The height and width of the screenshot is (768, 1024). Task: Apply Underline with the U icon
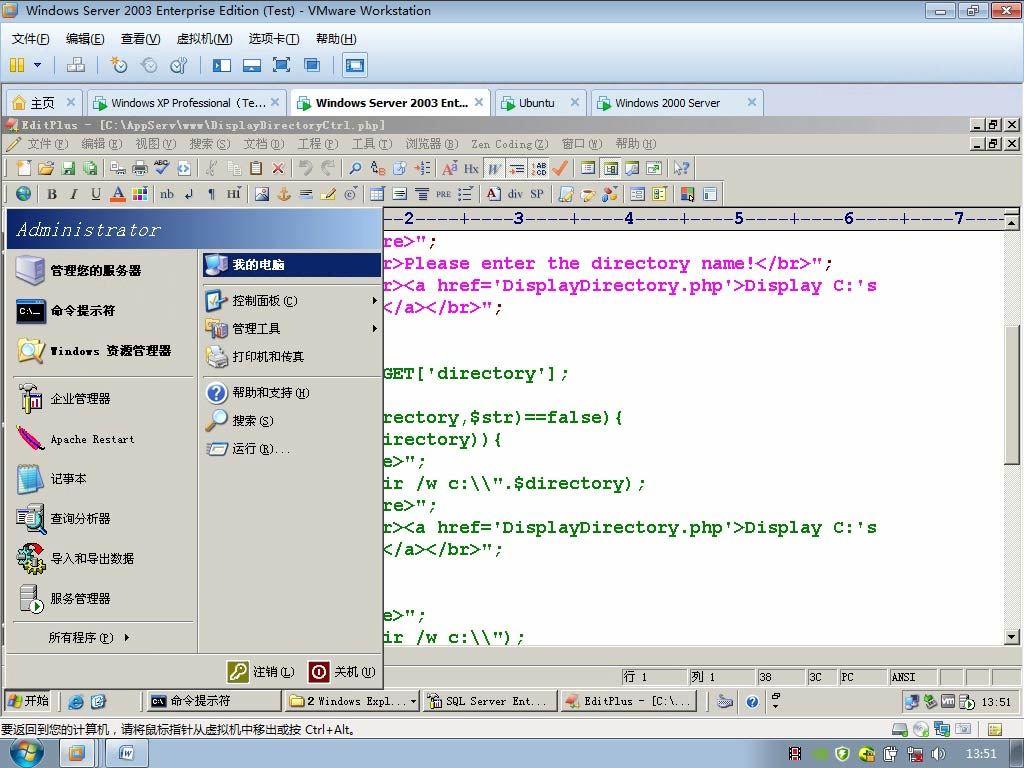tap(96, 194)
